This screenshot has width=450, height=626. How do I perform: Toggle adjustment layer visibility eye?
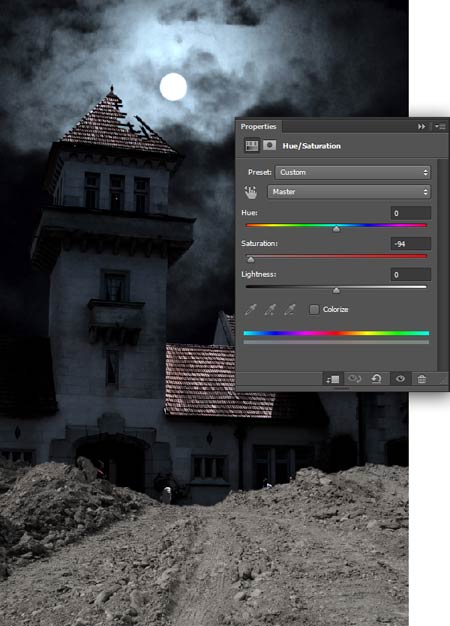[400, 378]
